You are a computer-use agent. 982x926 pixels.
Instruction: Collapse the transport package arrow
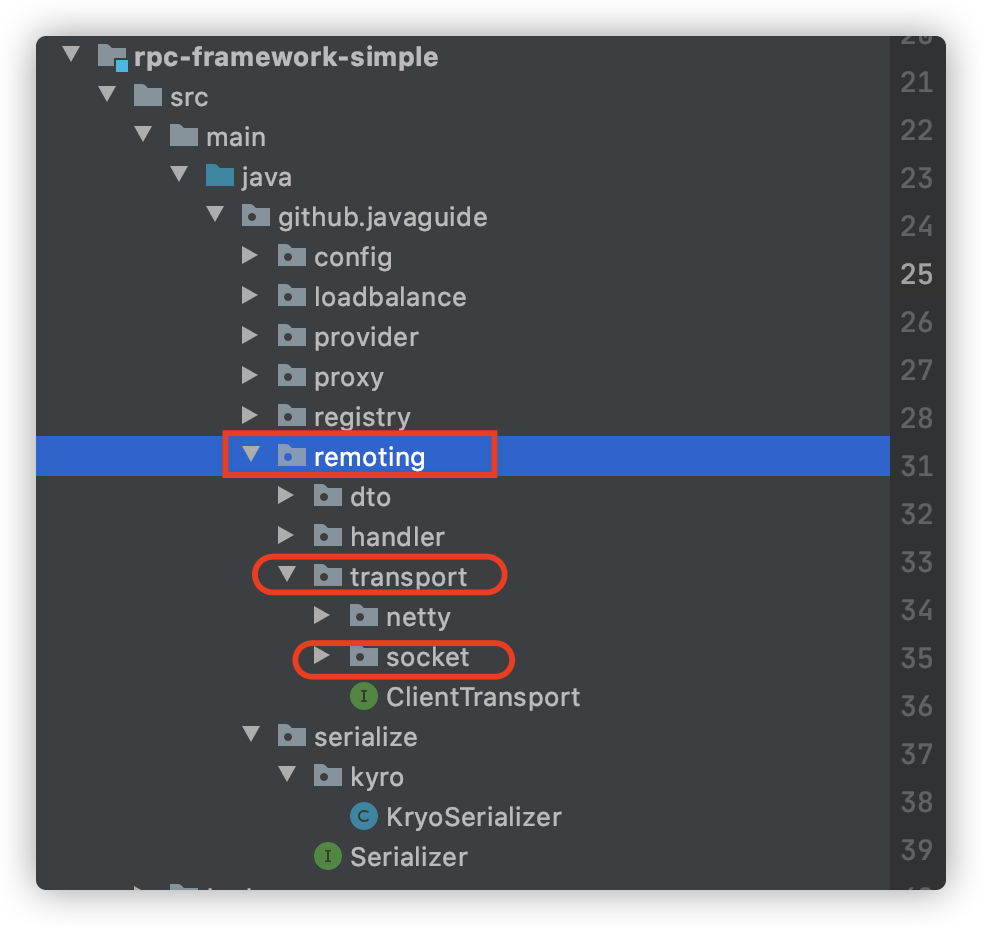click(286, 577)
